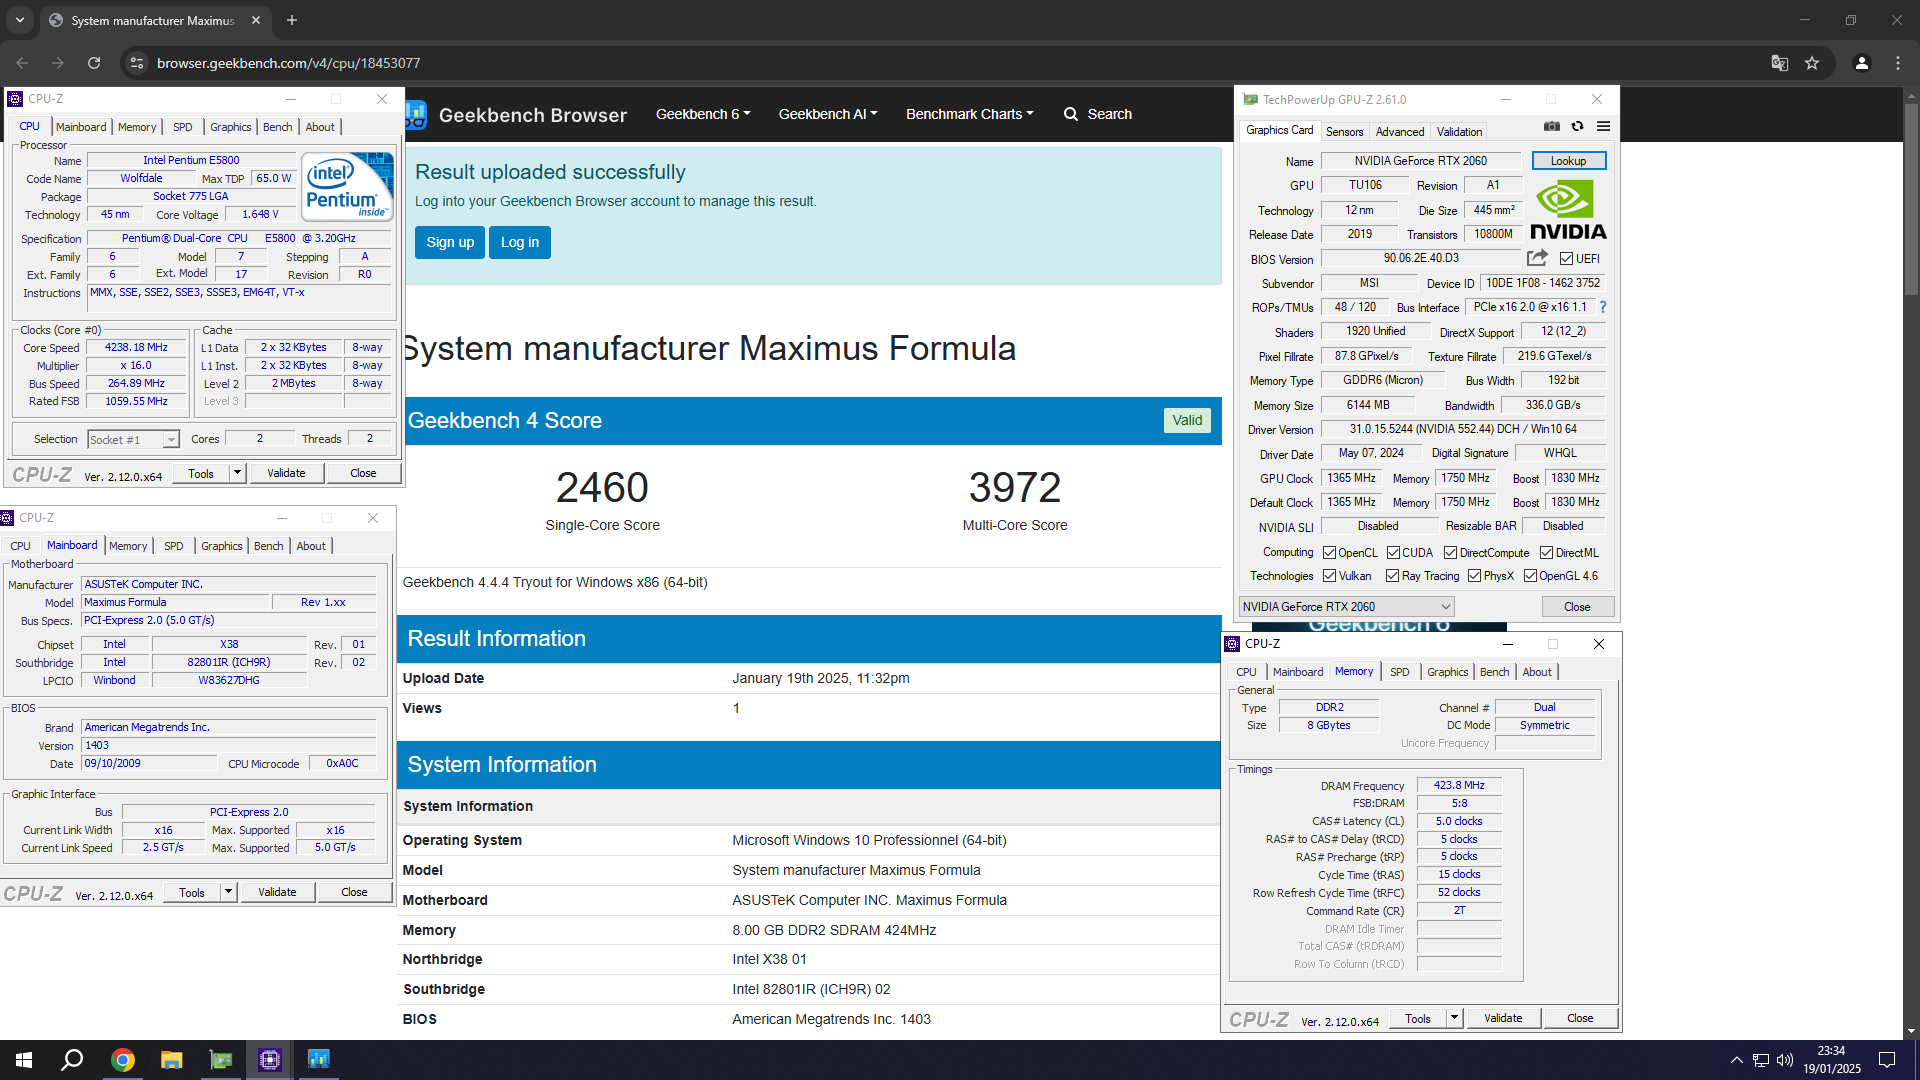Click Close button in GPU-Z window
Viewport: 1920px width, 1080px height.
(x=1577, y=607)
